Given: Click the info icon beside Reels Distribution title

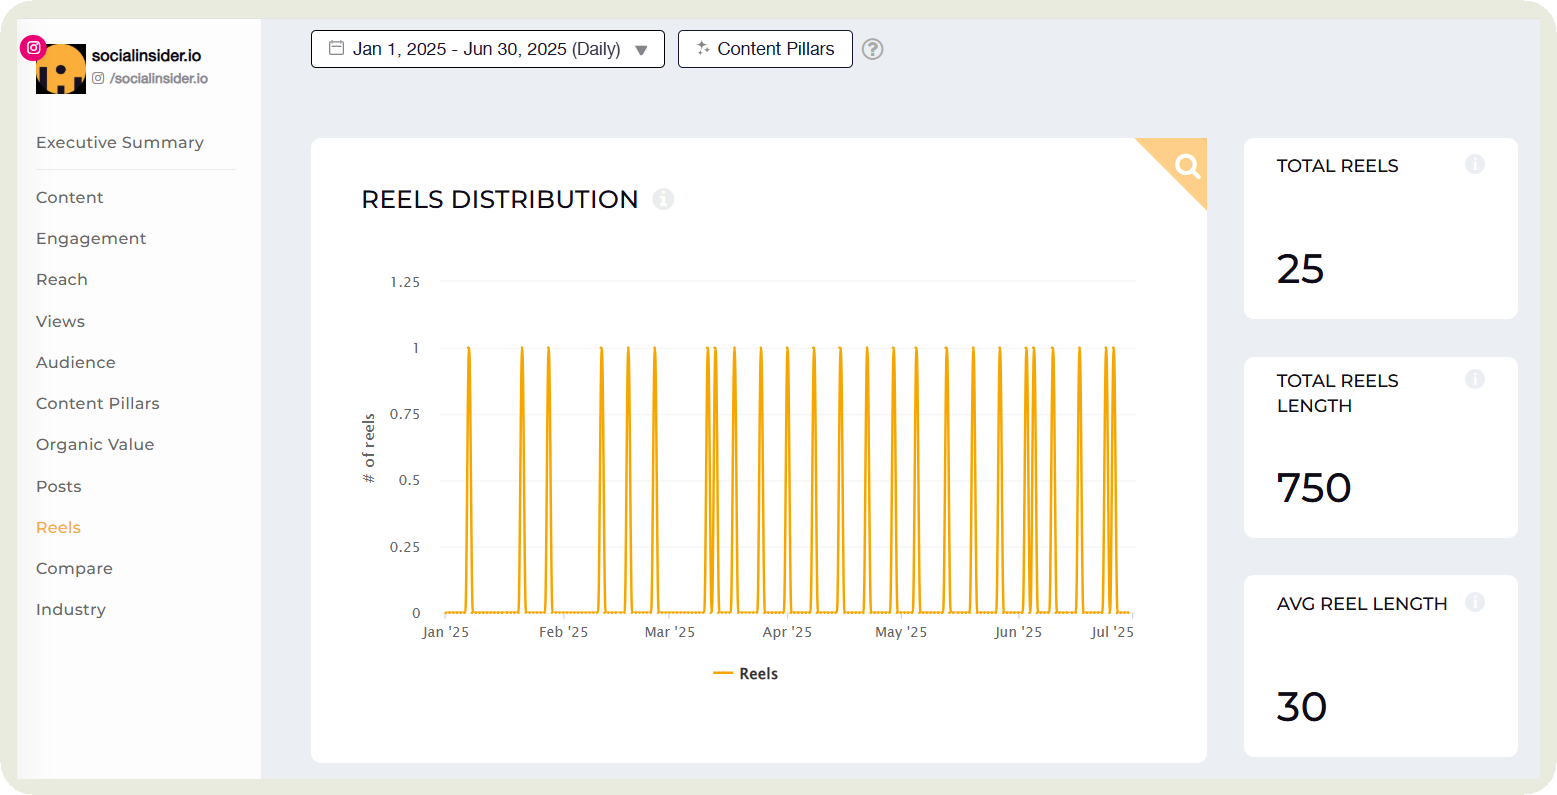Looking at the screenshot, I should click(663, 199).
